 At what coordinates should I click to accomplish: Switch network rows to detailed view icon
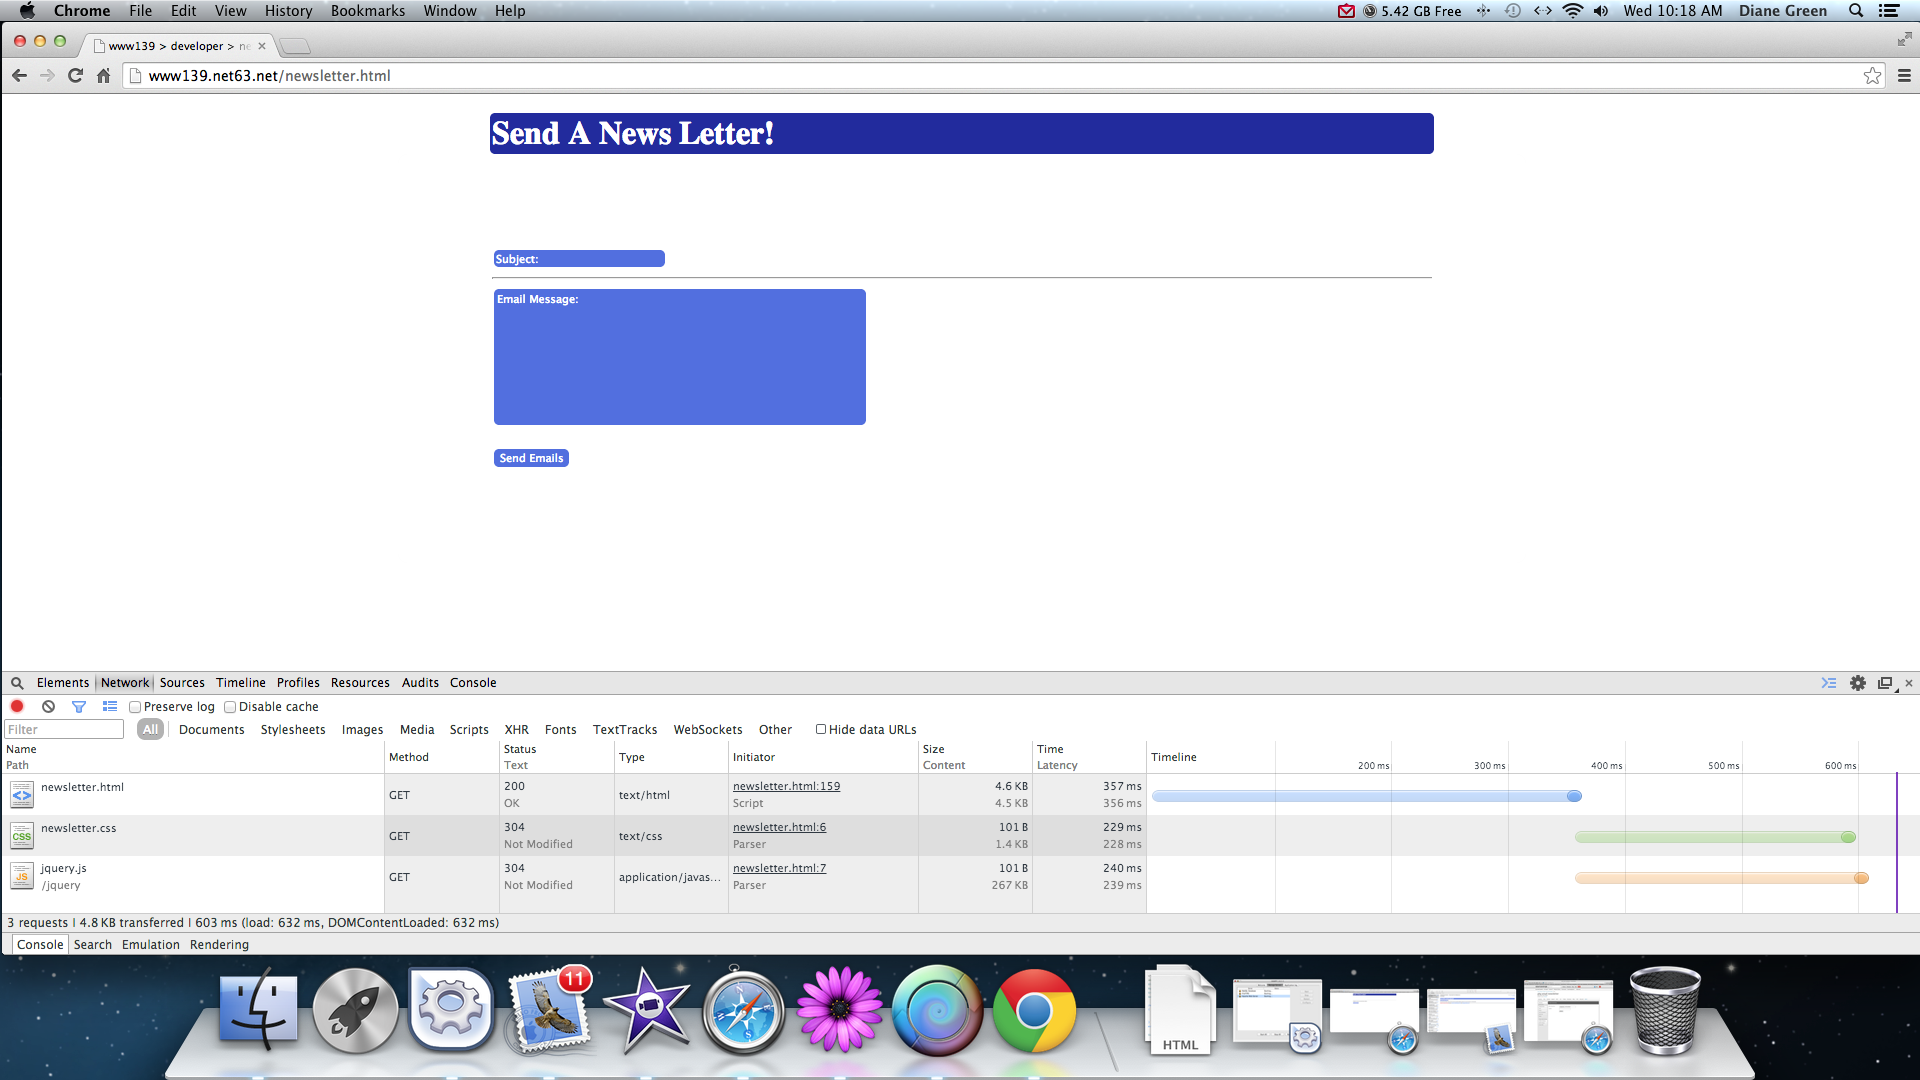110,706
